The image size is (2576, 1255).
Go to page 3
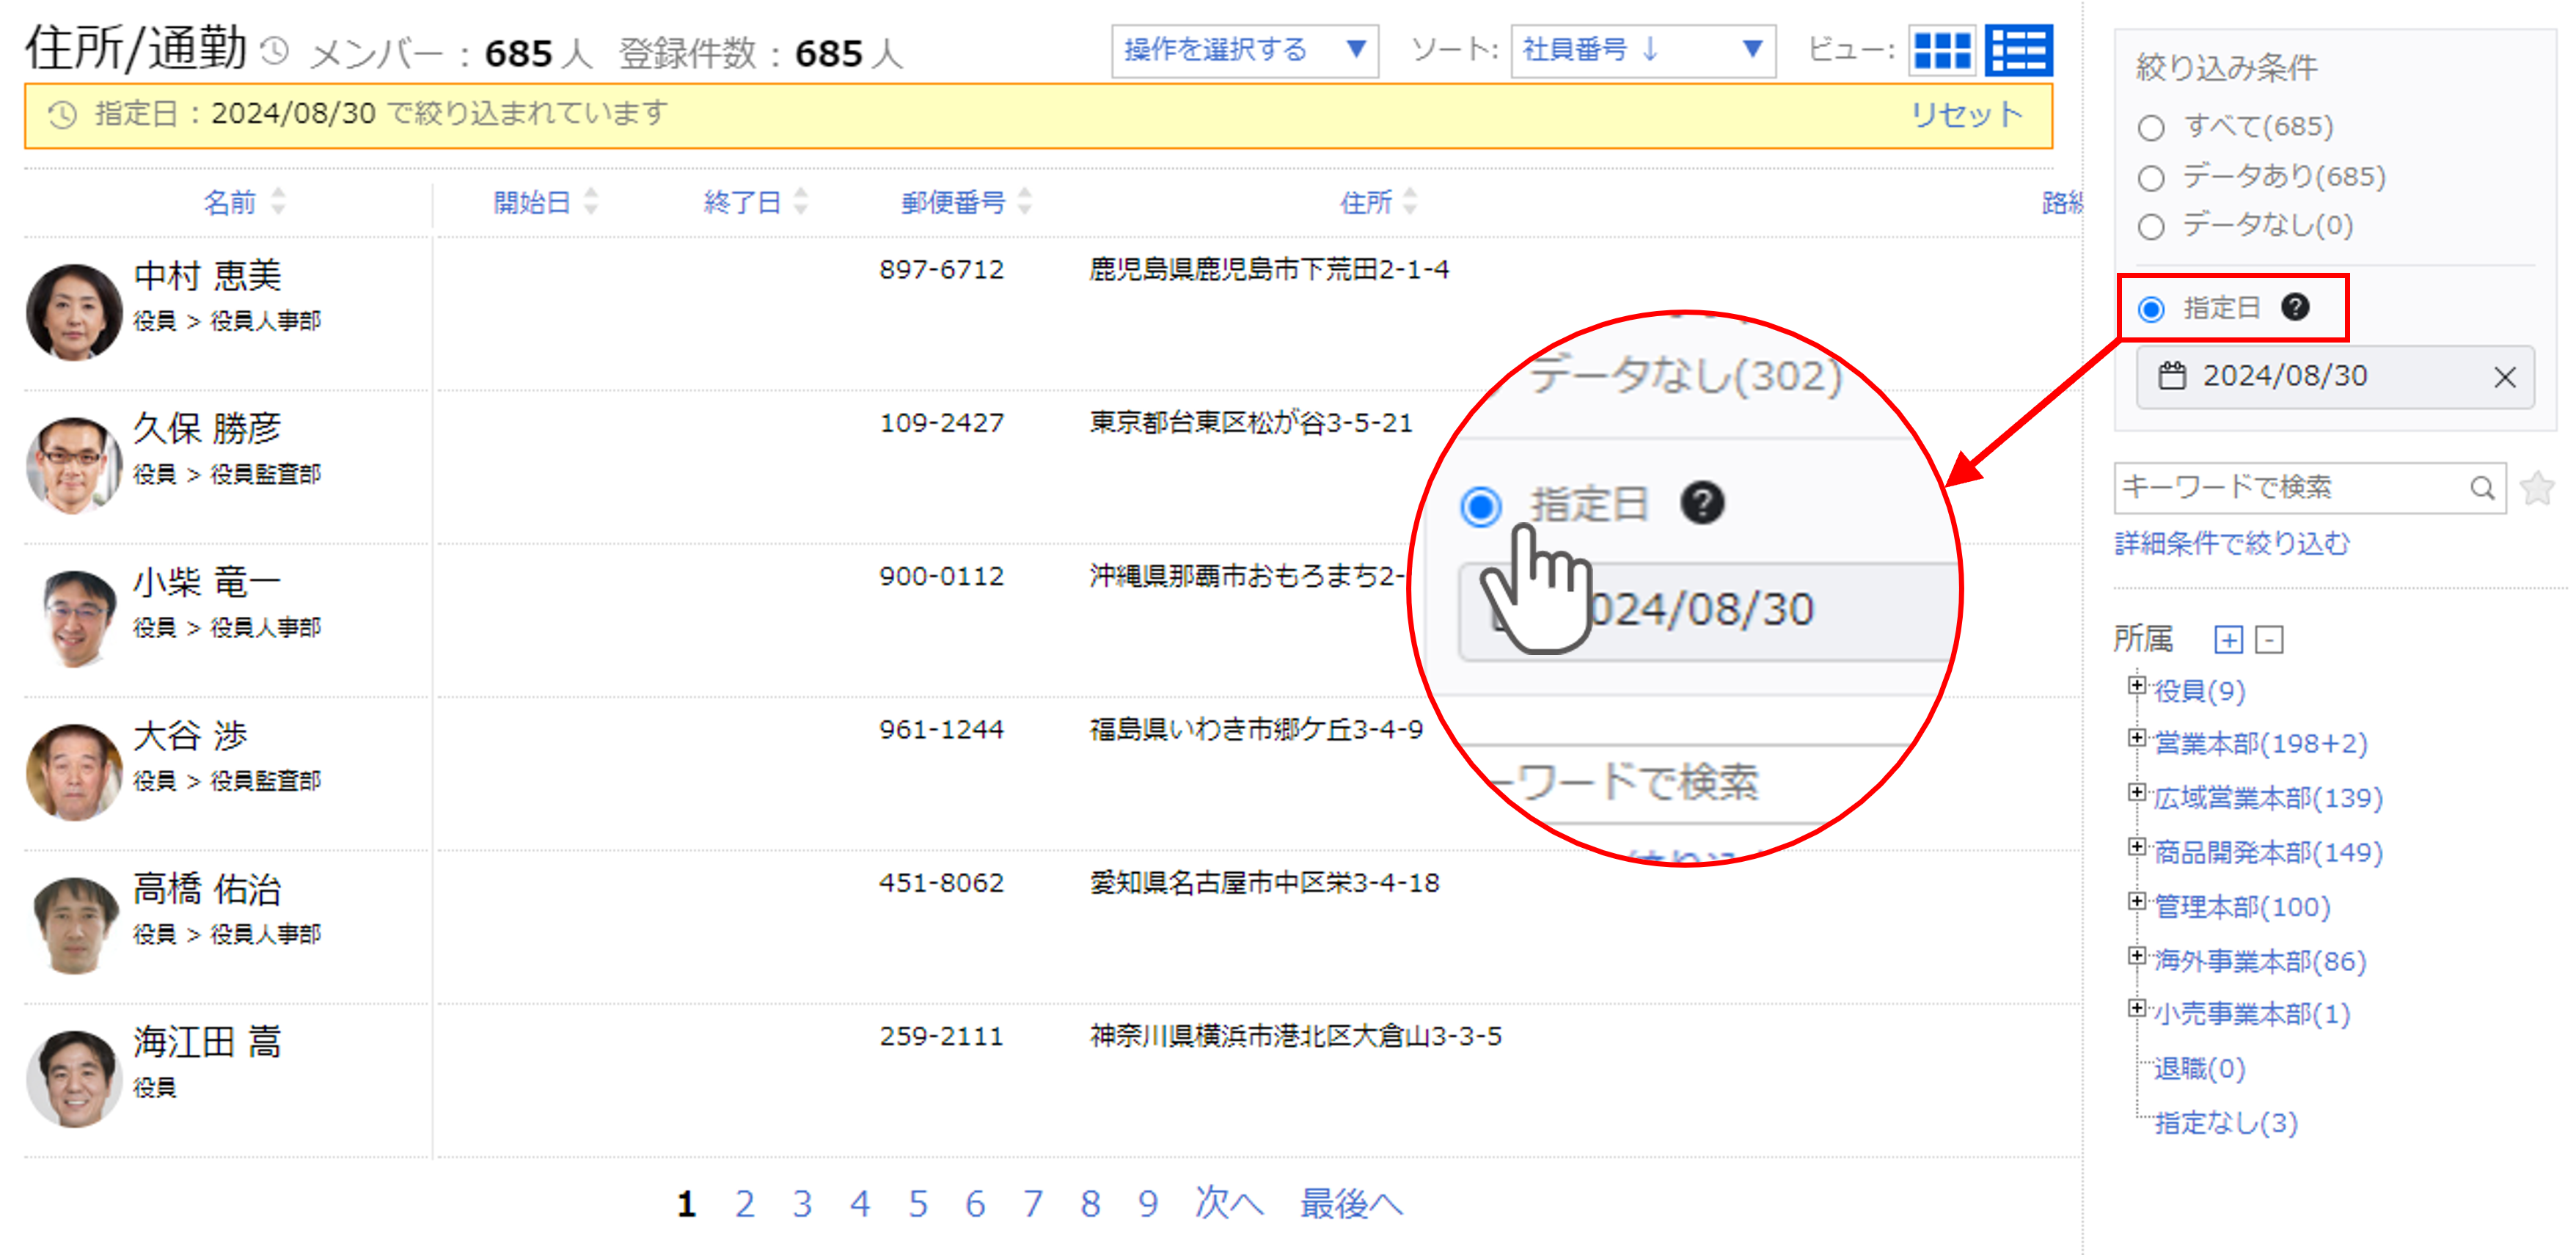[802, 1204]
